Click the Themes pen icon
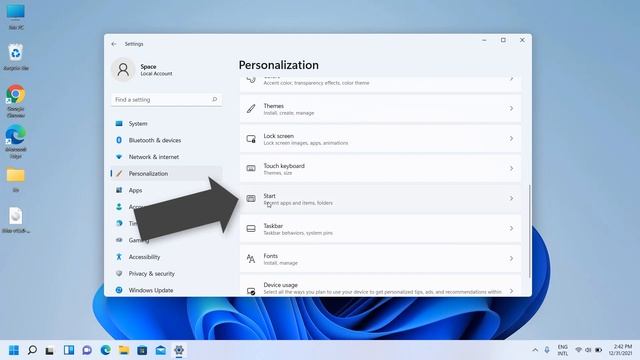The image size is (640, 360). 251,109
